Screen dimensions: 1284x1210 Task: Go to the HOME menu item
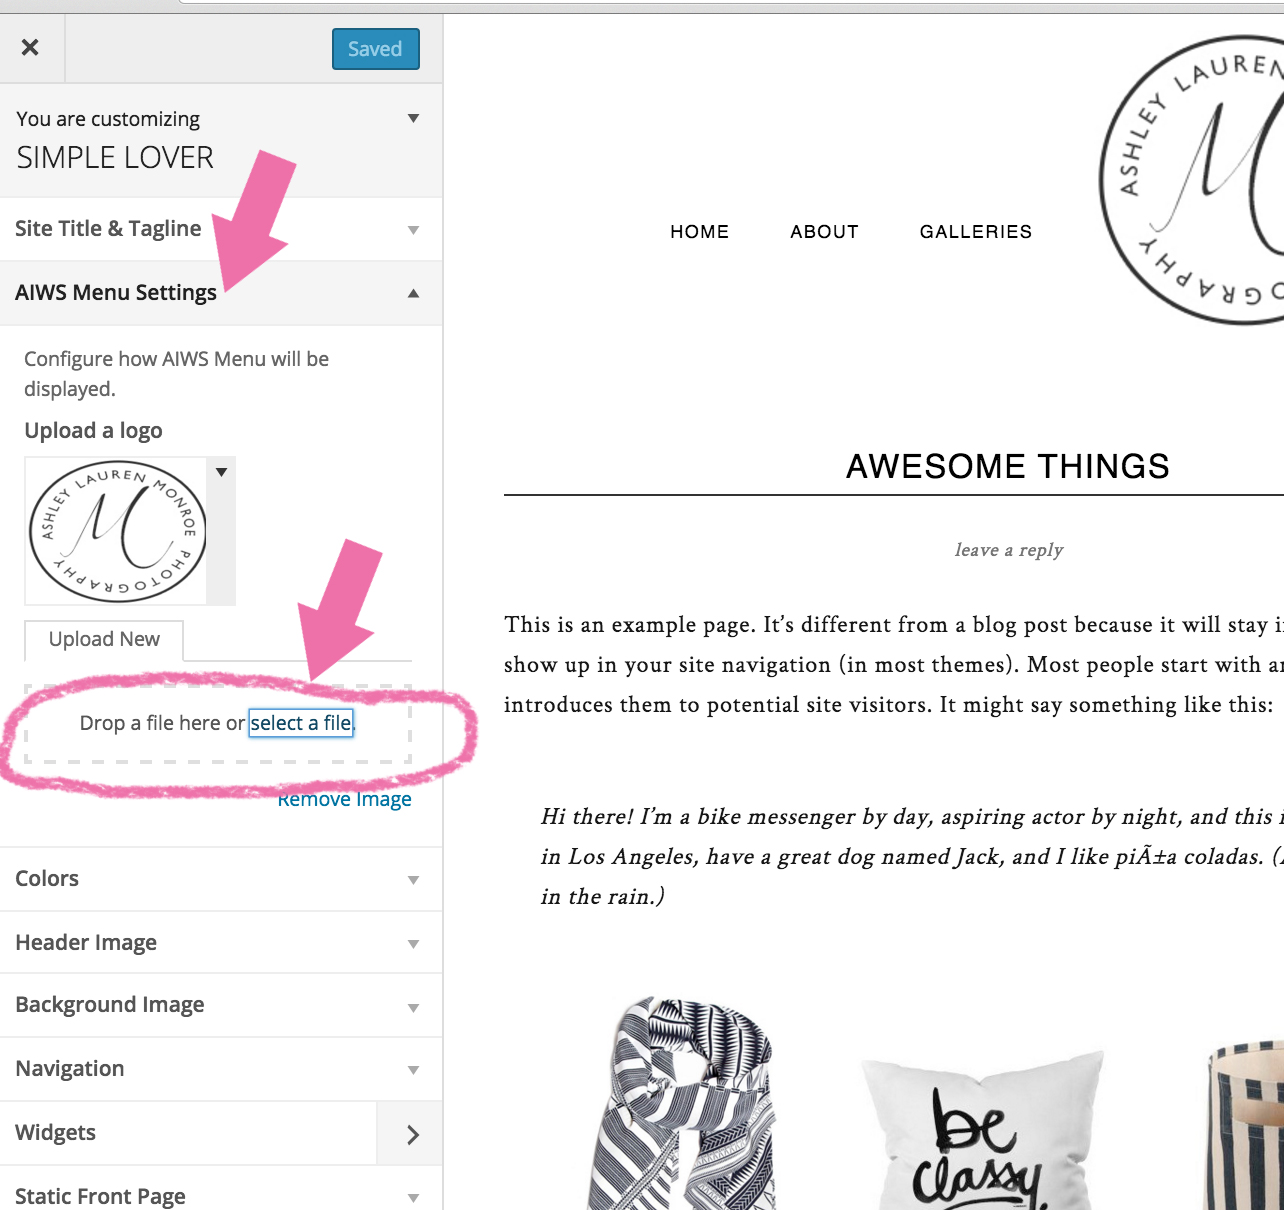[x=700, y=232]
